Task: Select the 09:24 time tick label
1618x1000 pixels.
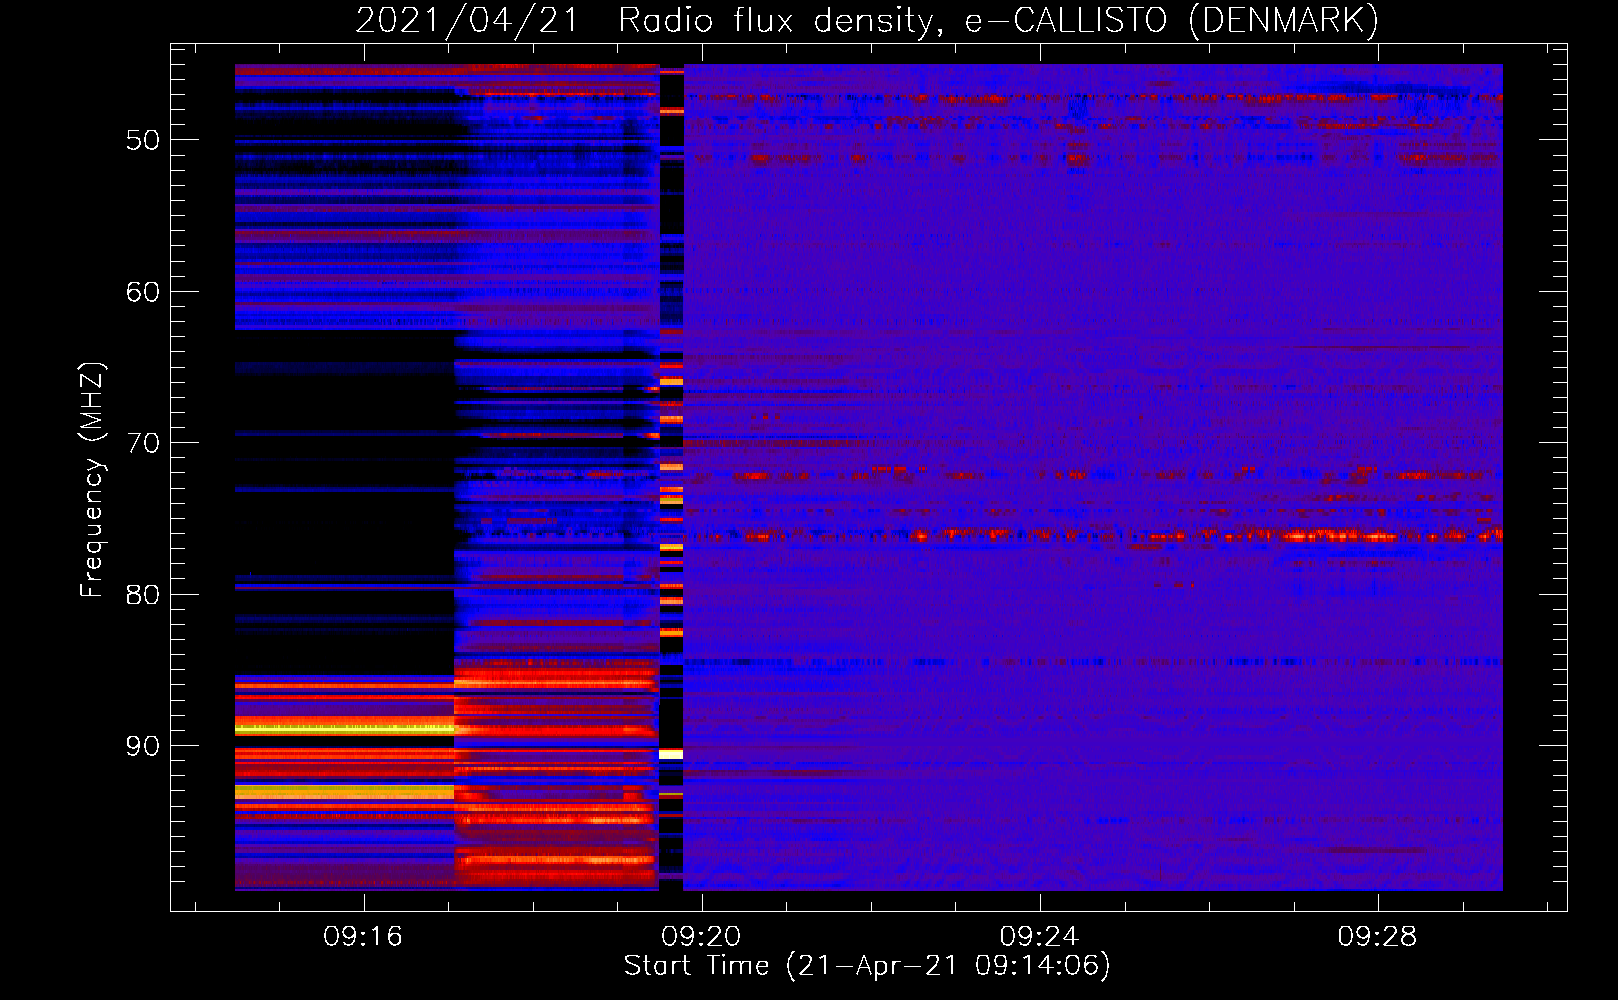Action: click(1040, 936)
